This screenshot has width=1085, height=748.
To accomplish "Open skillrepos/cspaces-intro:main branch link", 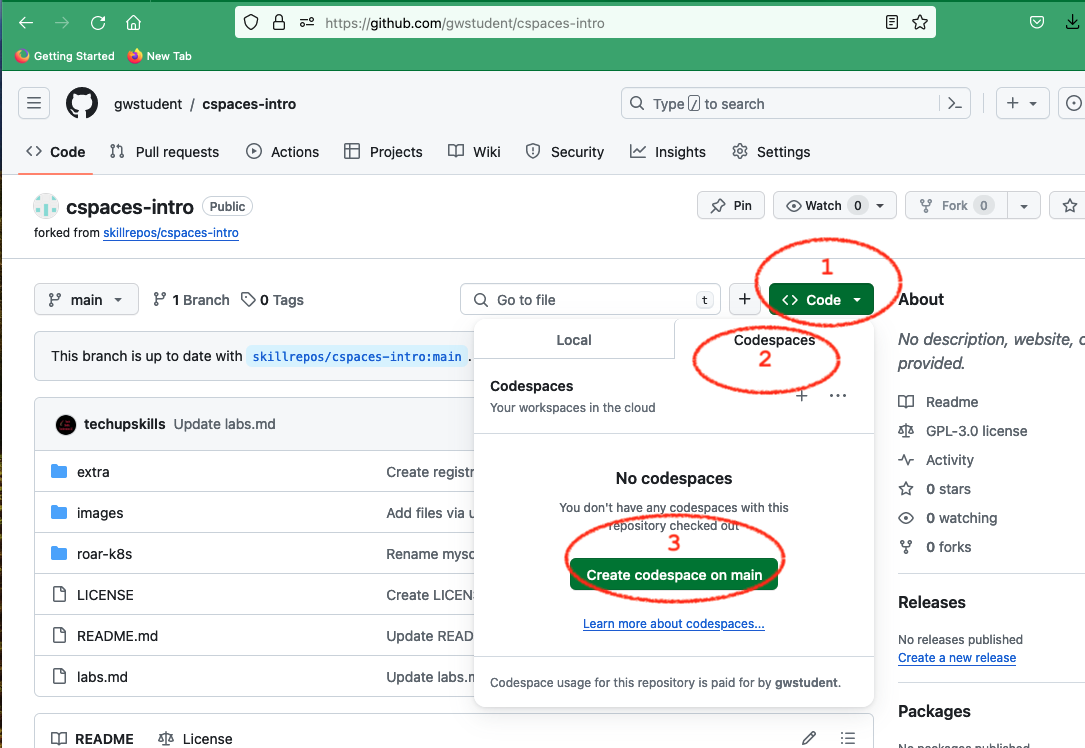I will click(x=356, y=356).
